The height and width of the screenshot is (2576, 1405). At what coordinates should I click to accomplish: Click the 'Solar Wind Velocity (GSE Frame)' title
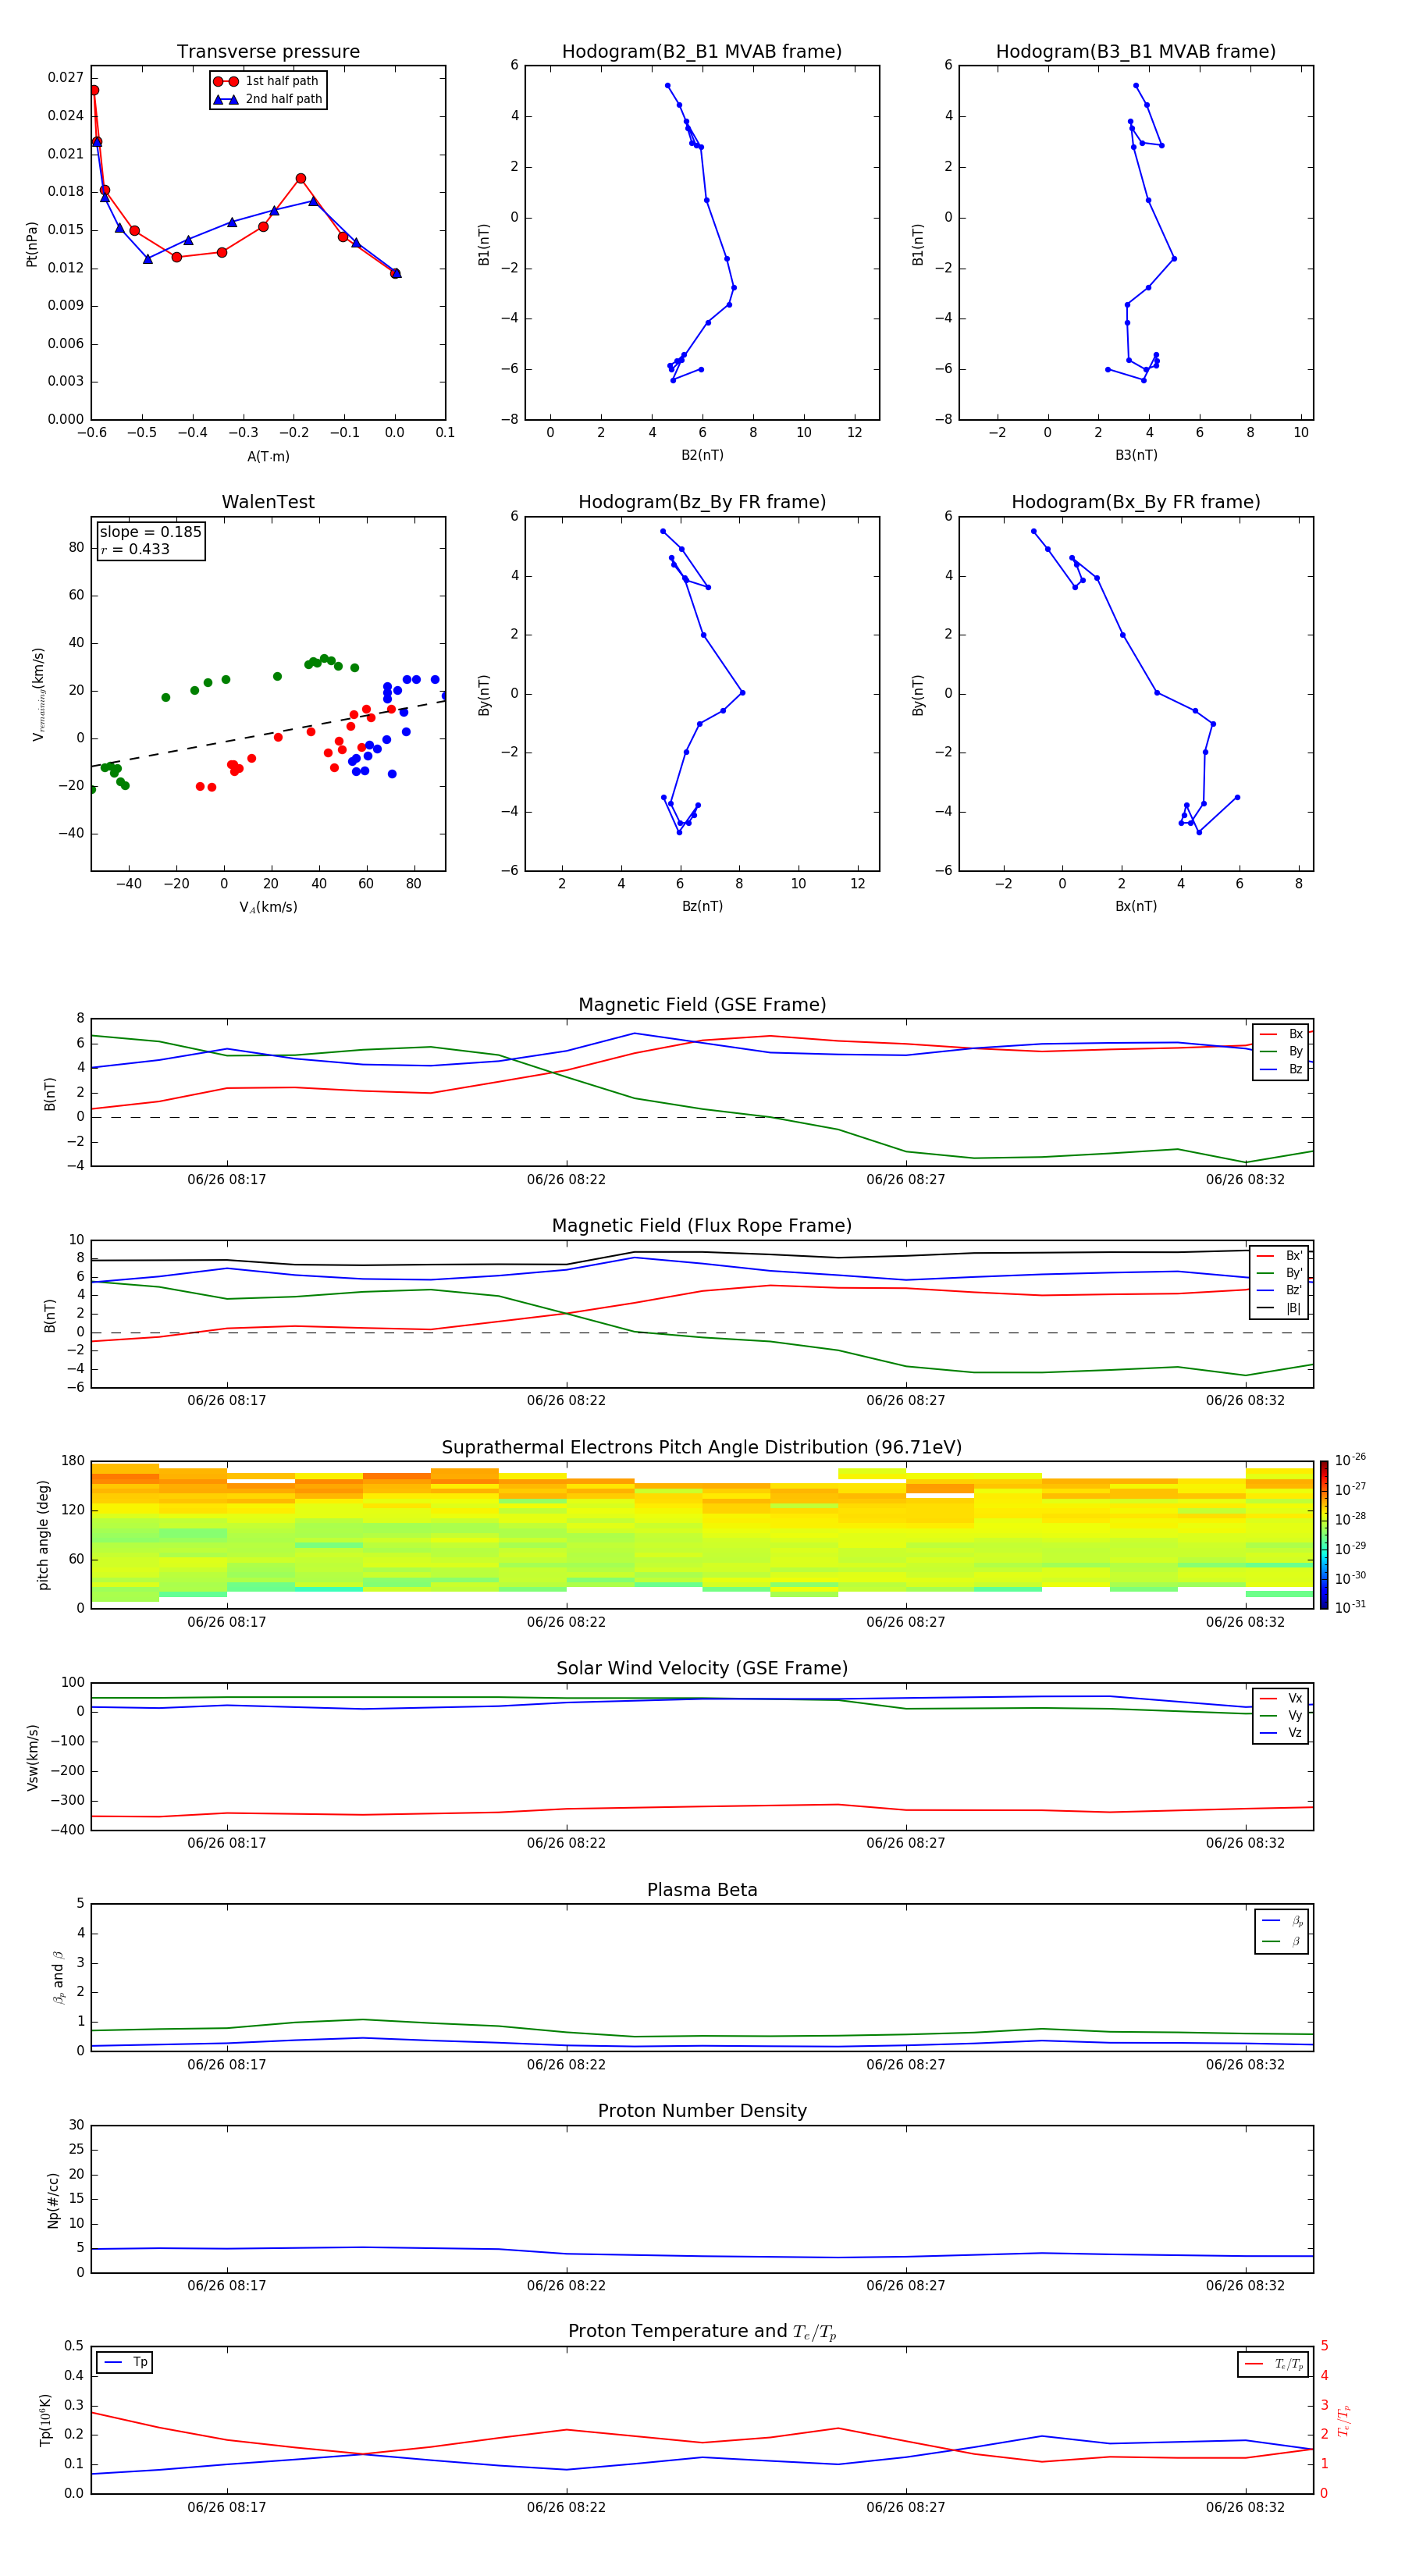[702, 1669]
